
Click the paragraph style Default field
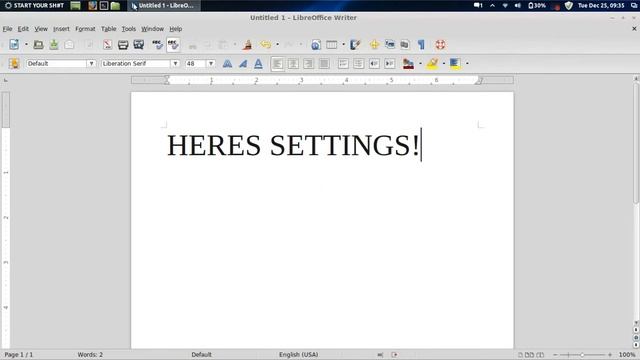[56, 64]
